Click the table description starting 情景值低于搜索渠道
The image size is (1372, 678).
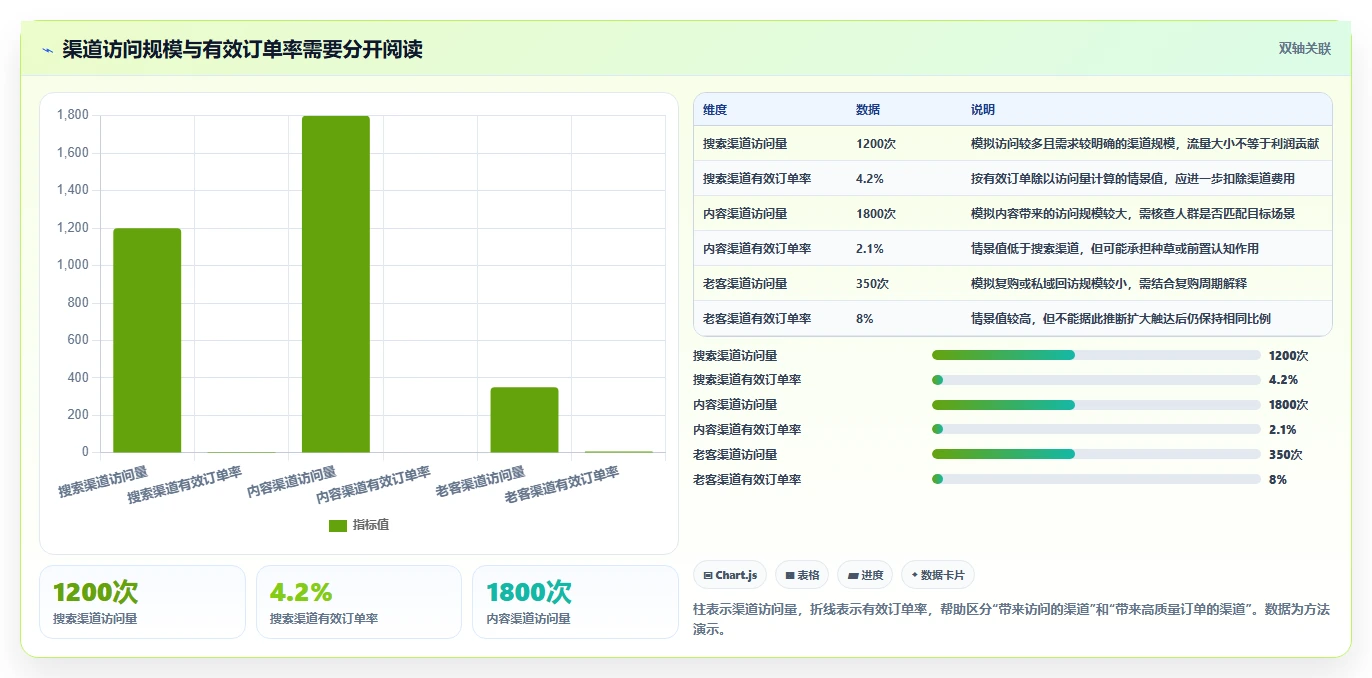click(x=1115, y=249)
